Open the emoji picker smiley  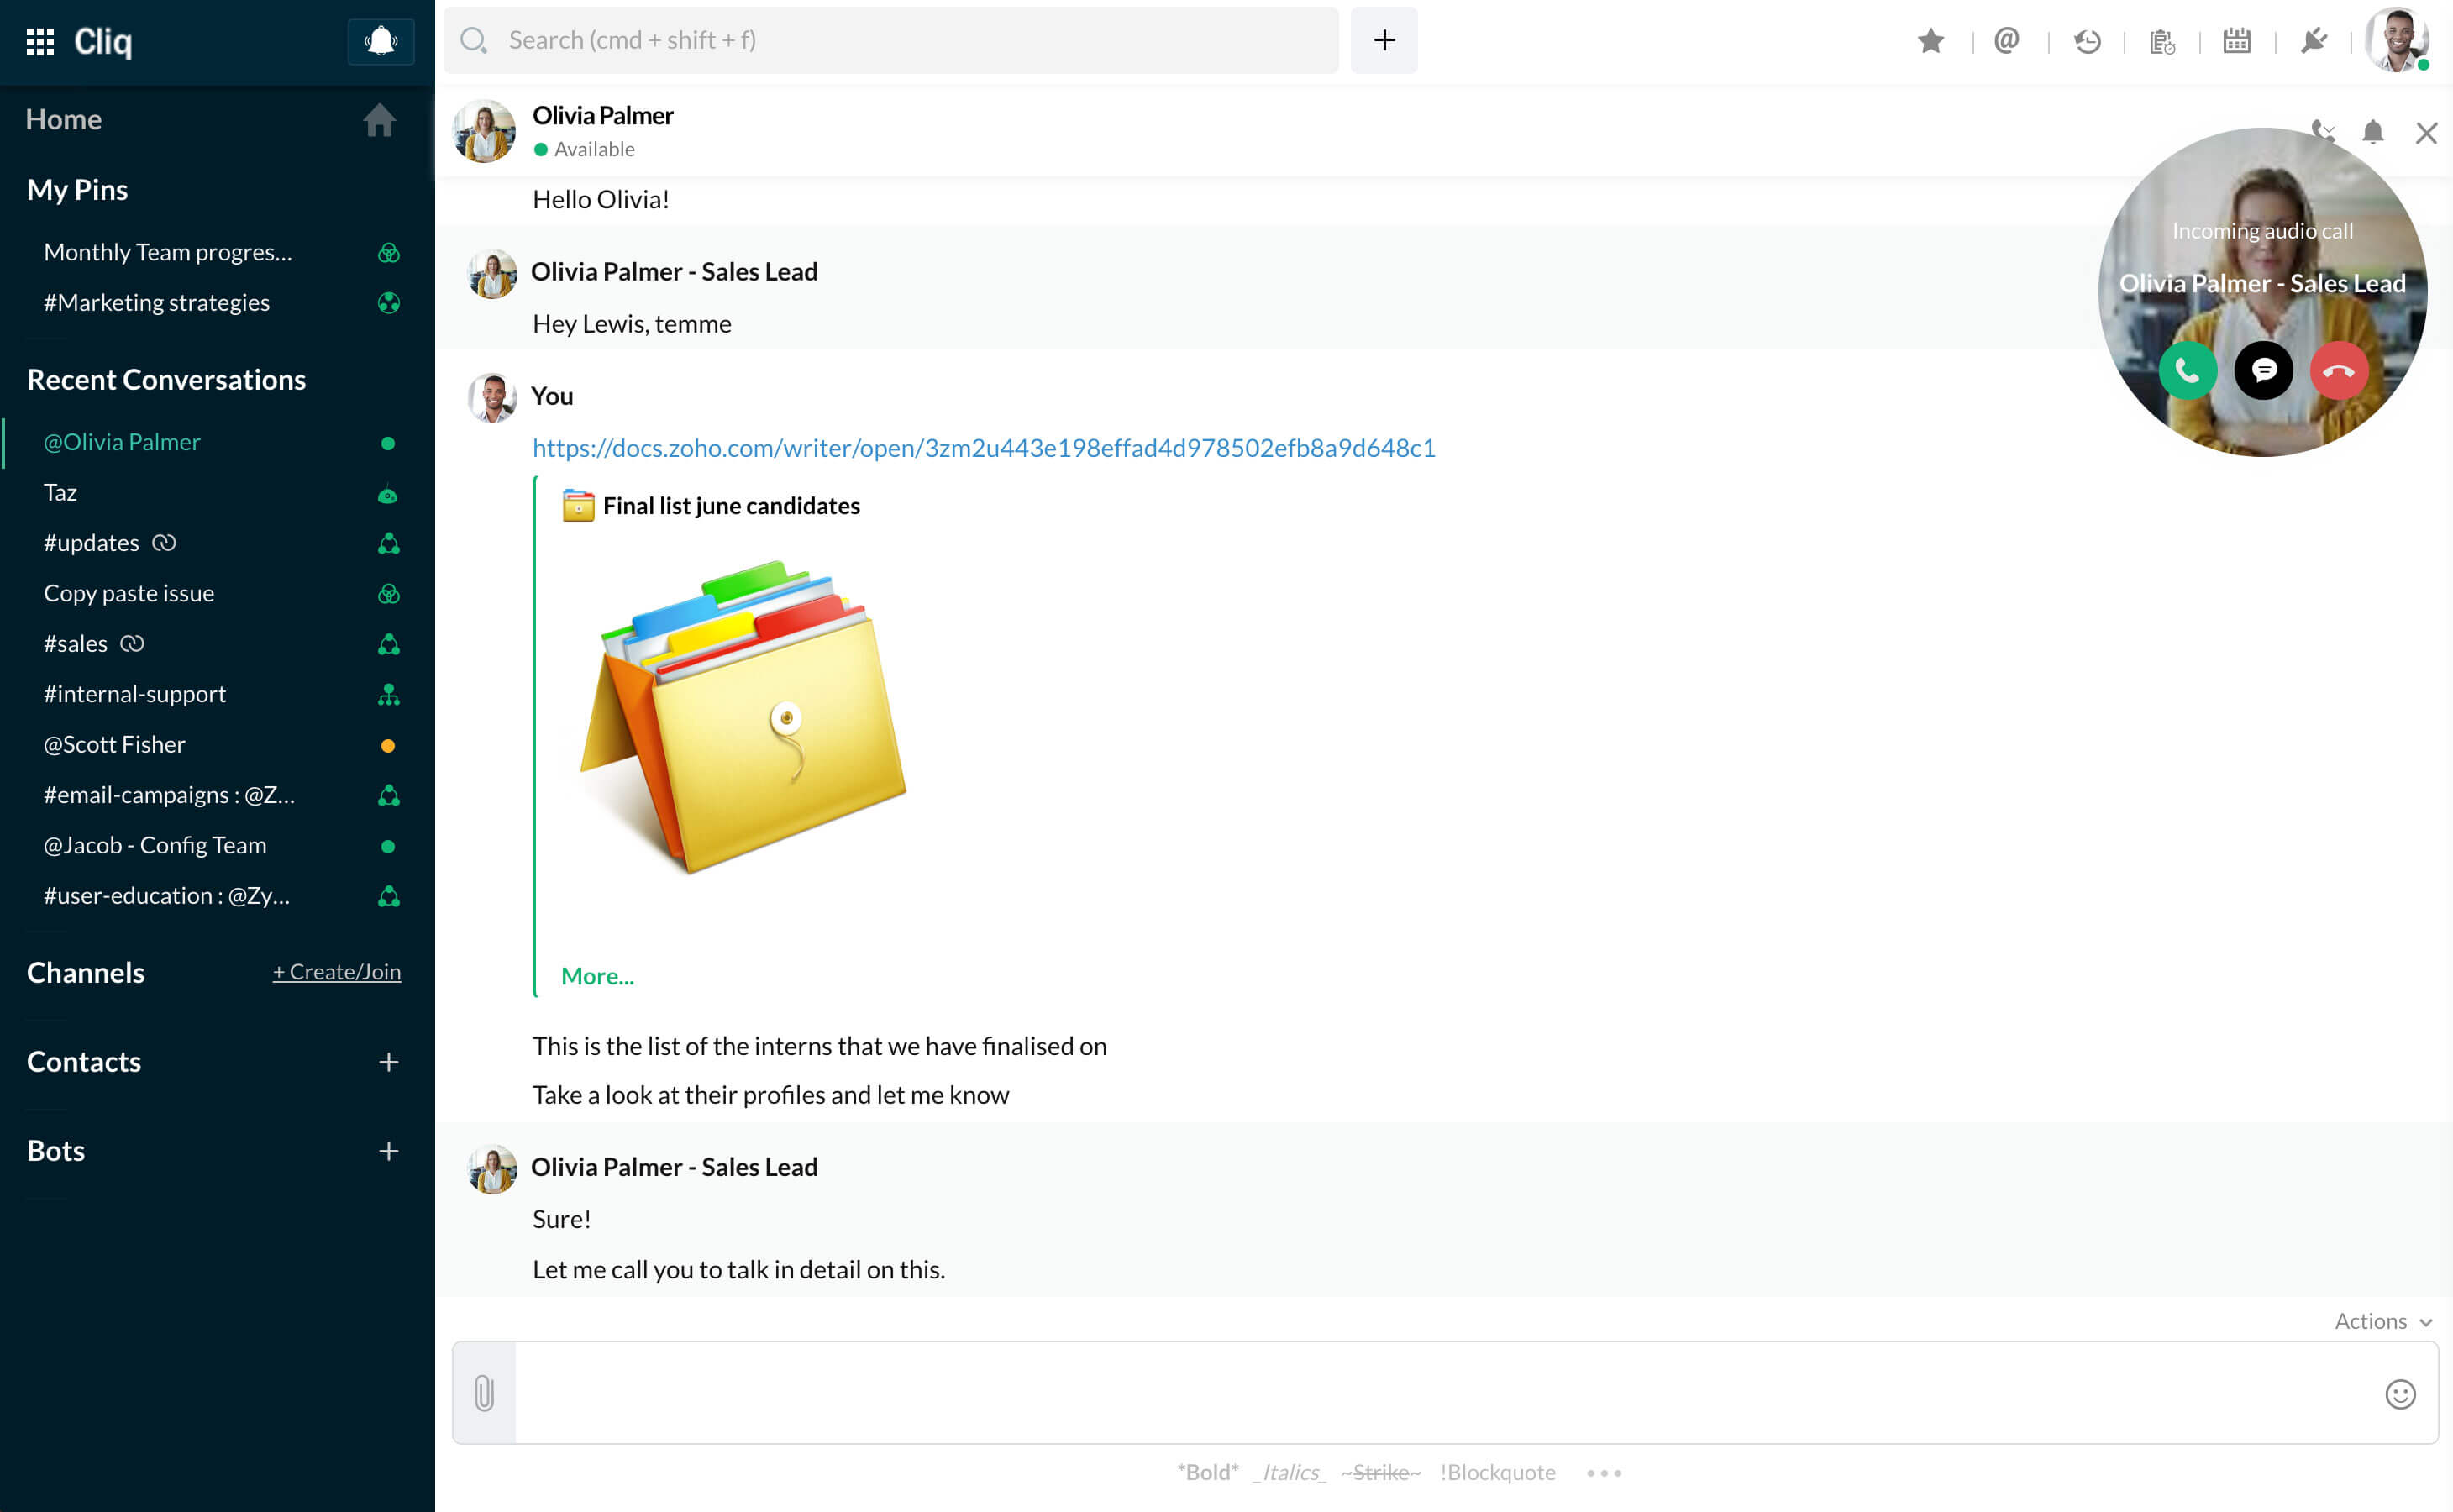[2399, 1393]
